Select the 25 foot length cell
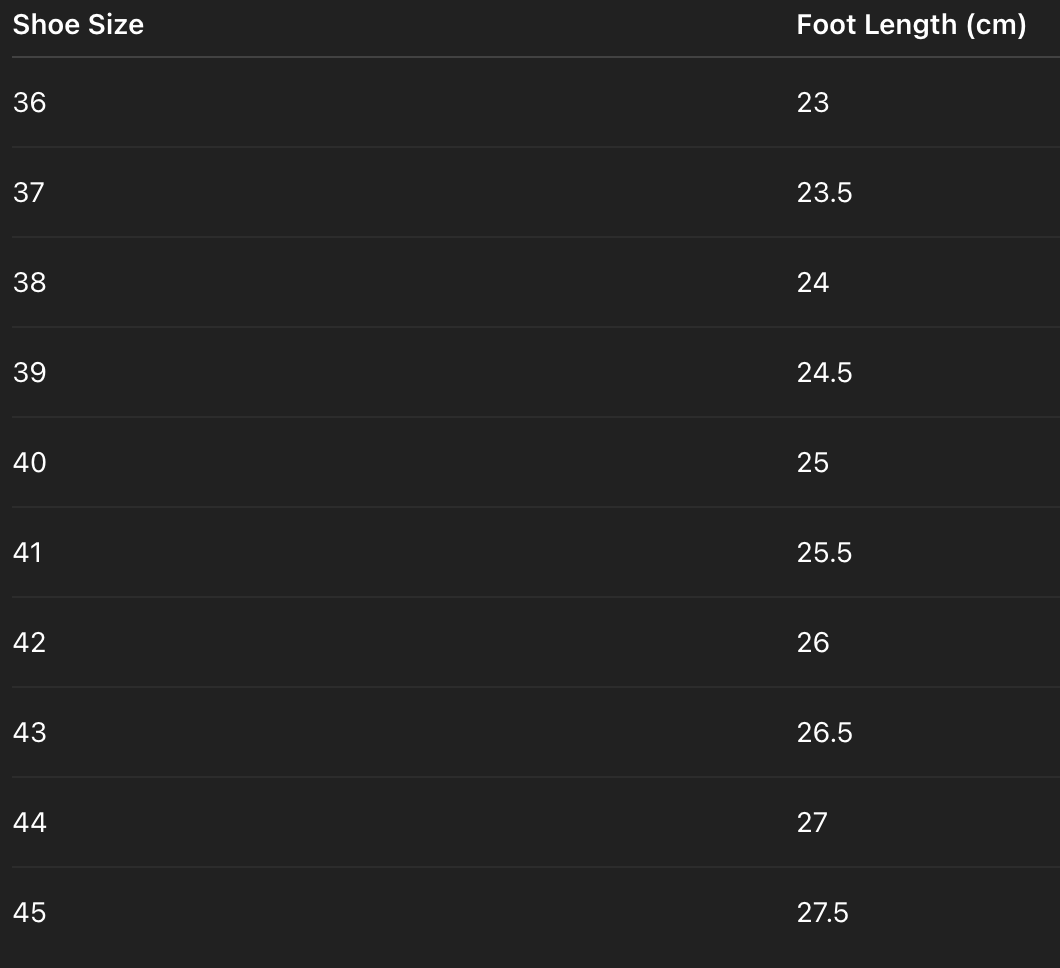The height and width of the screenshot is (968, 1060). [x=813, y=462]
